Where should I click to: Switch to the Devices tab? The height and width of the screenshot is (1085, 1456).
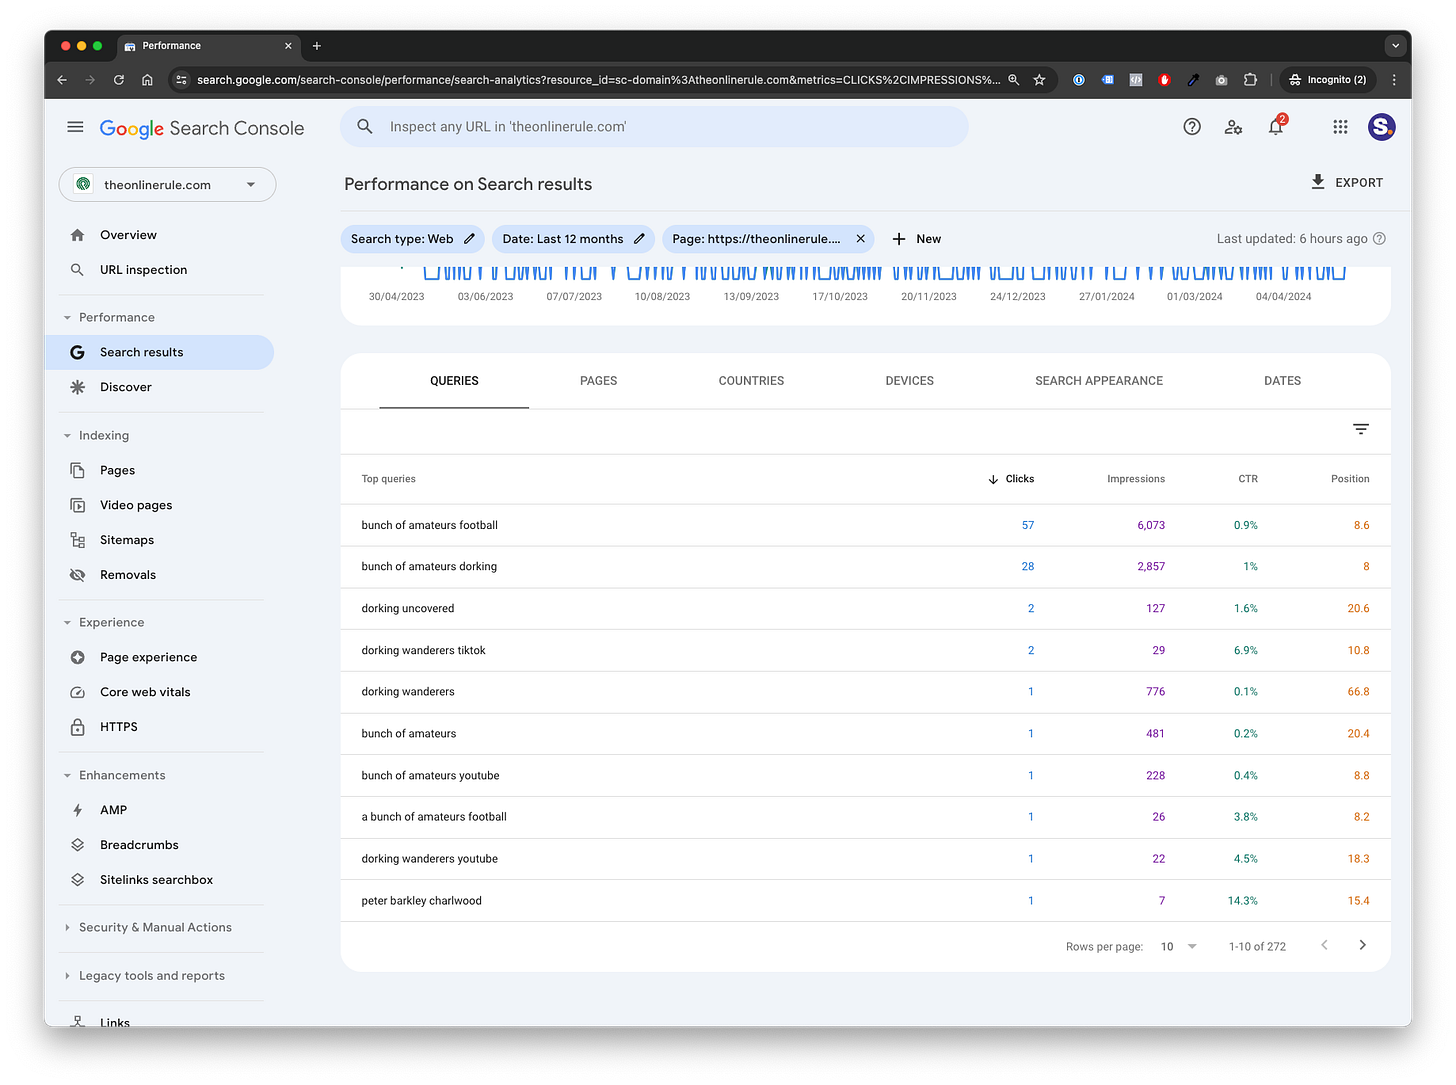909,381
